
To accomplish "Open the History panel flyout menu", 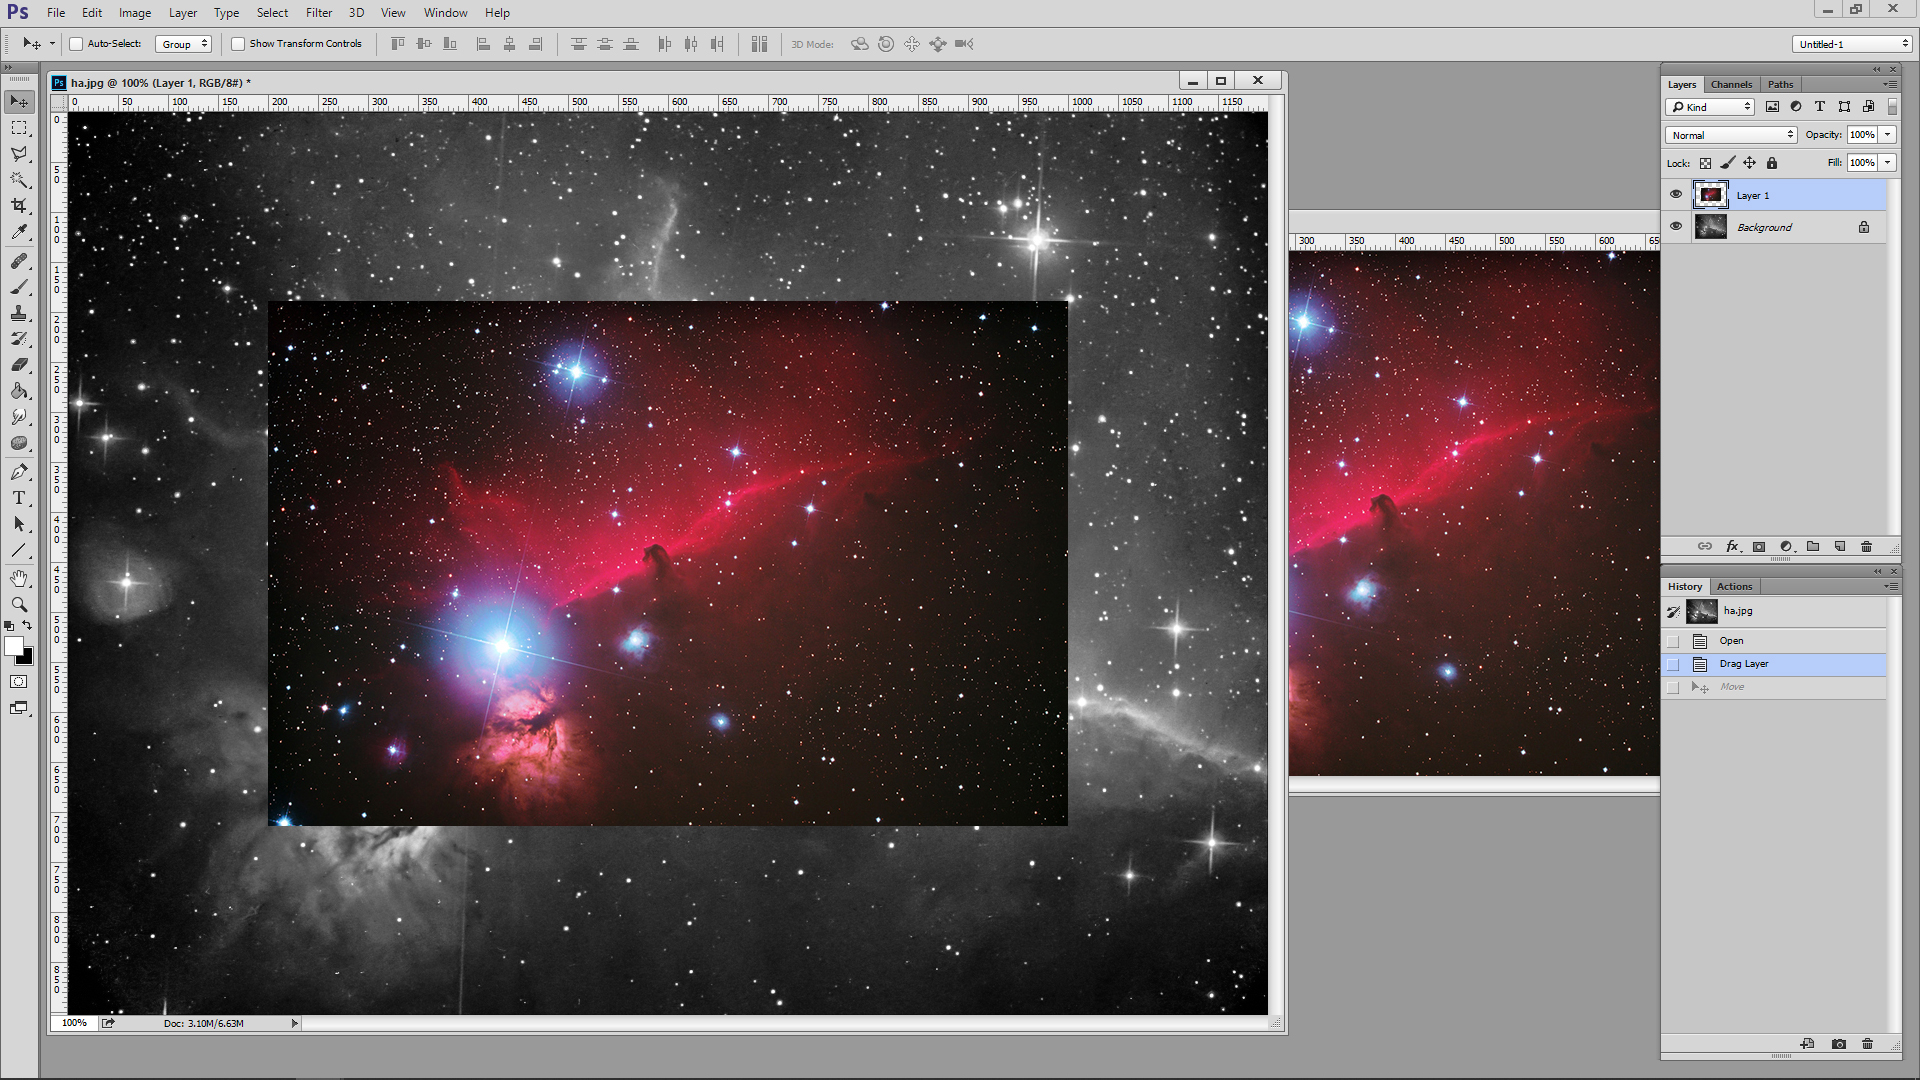I will 1890,586.
